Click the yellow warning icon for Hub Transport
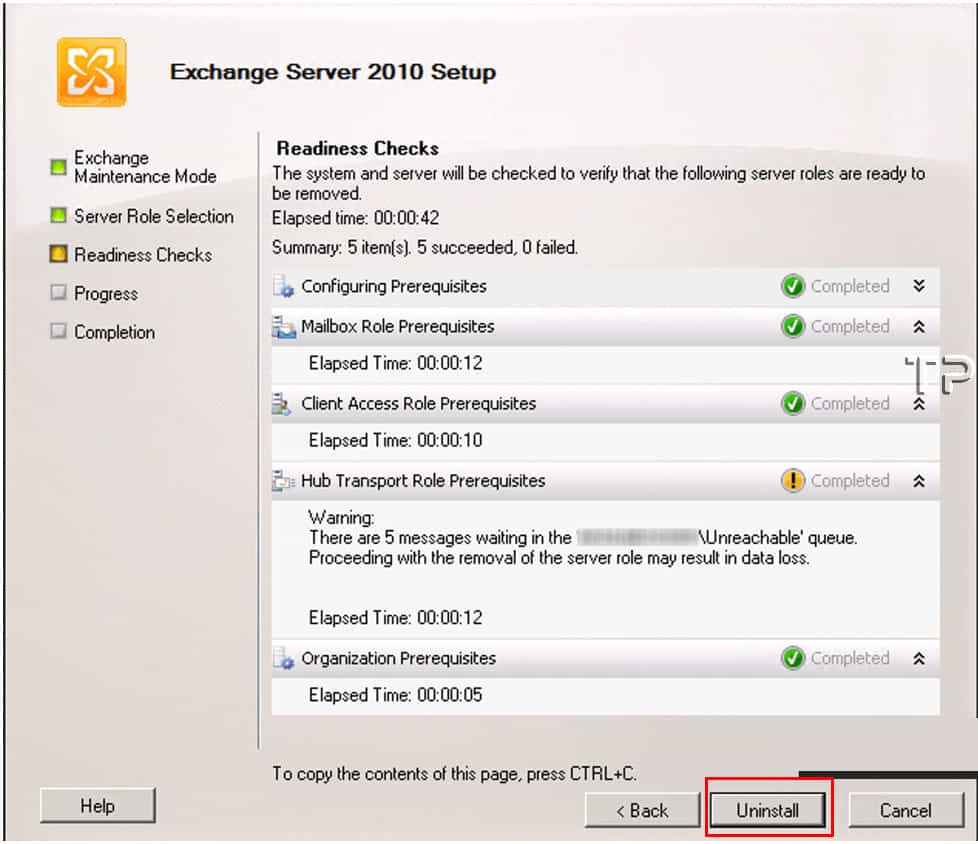 (x=792, y=480)
